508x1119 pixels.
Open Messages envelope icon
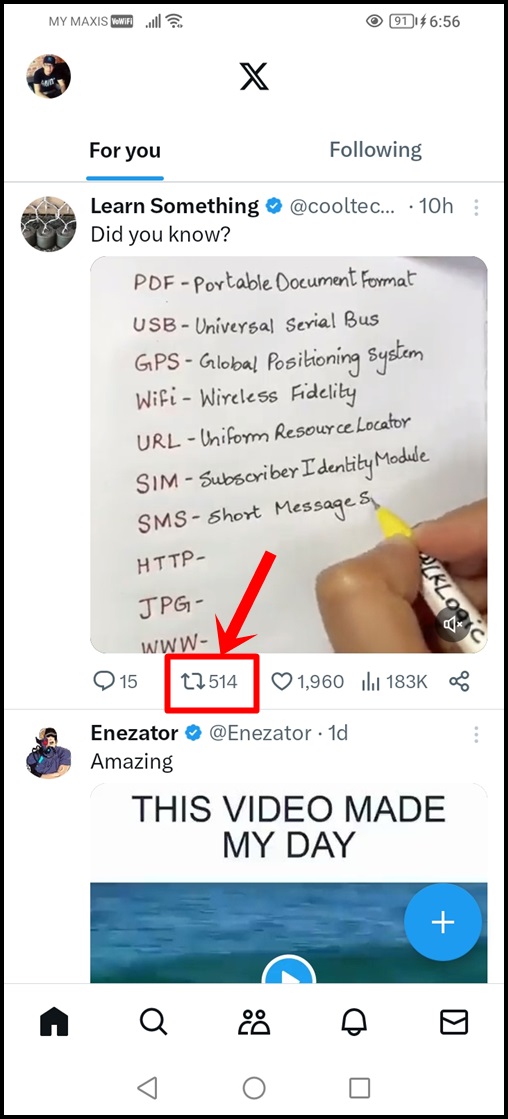[x=454, y=1022]
